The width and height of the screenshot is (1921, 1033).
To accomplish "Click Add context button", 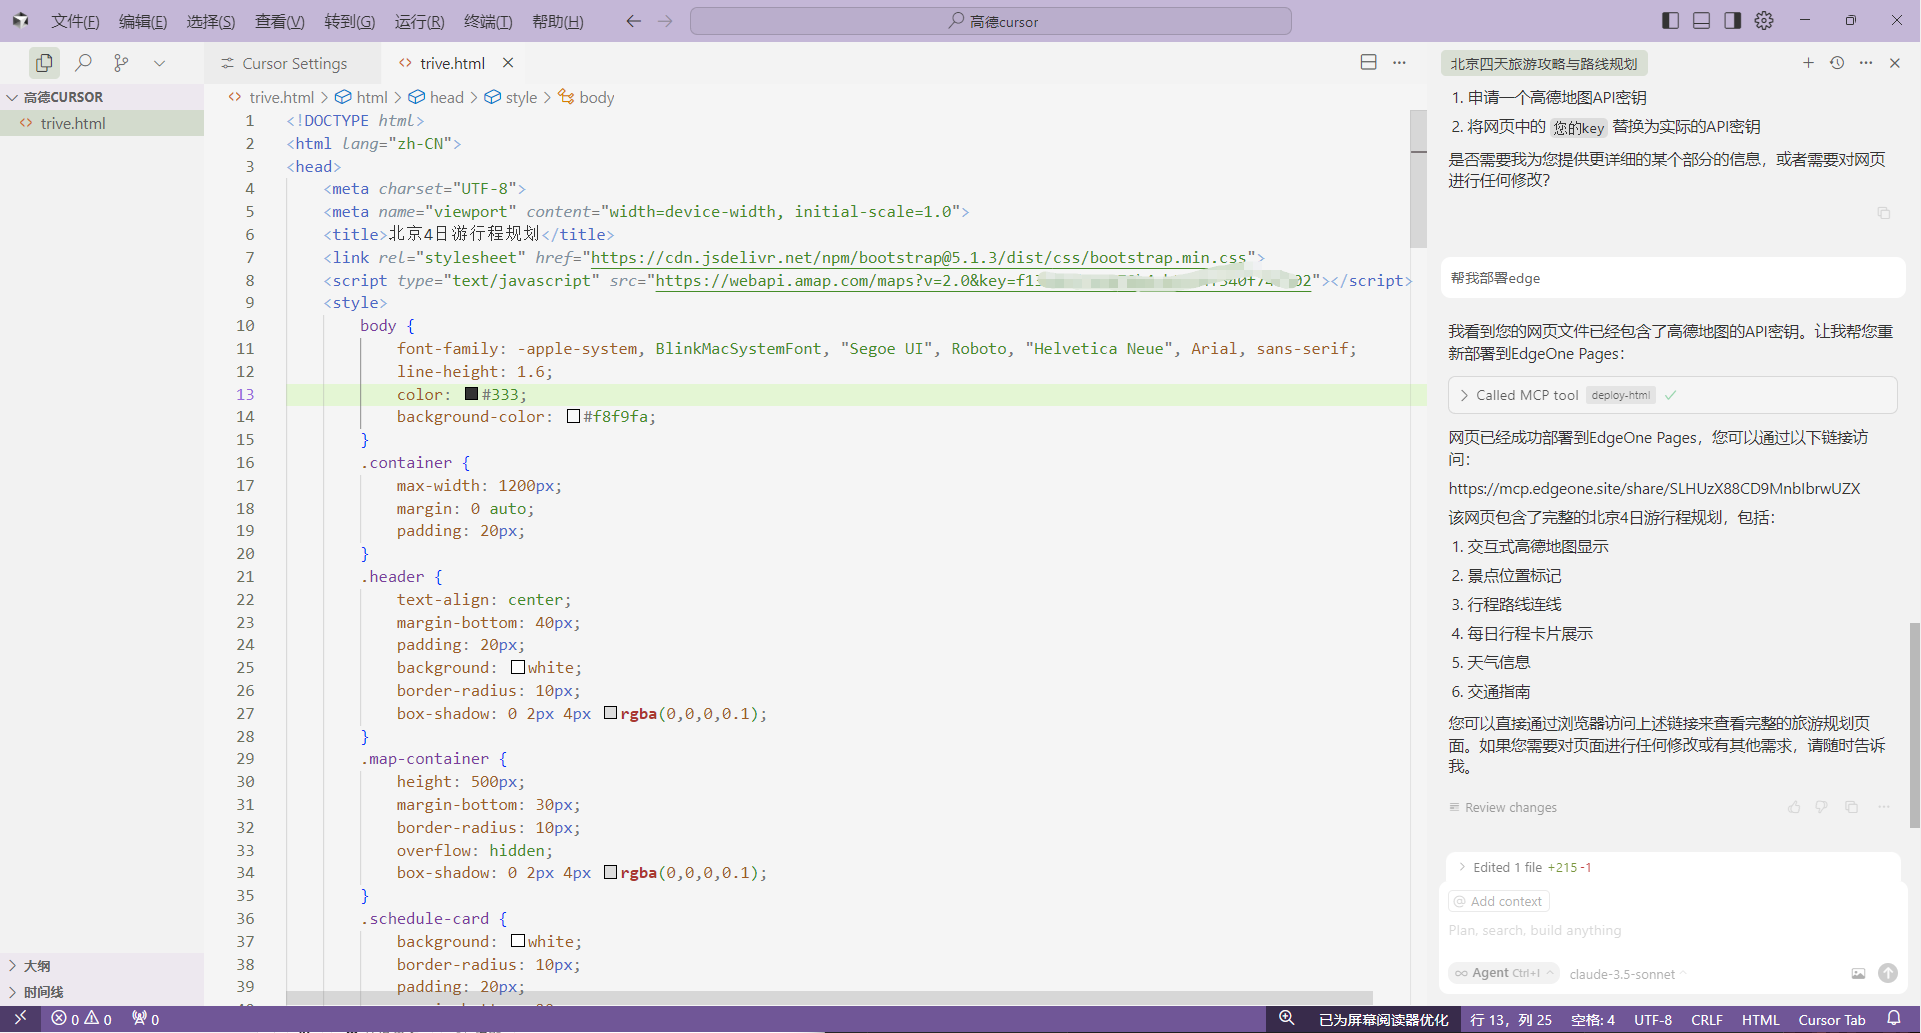I will (1499, 901).
